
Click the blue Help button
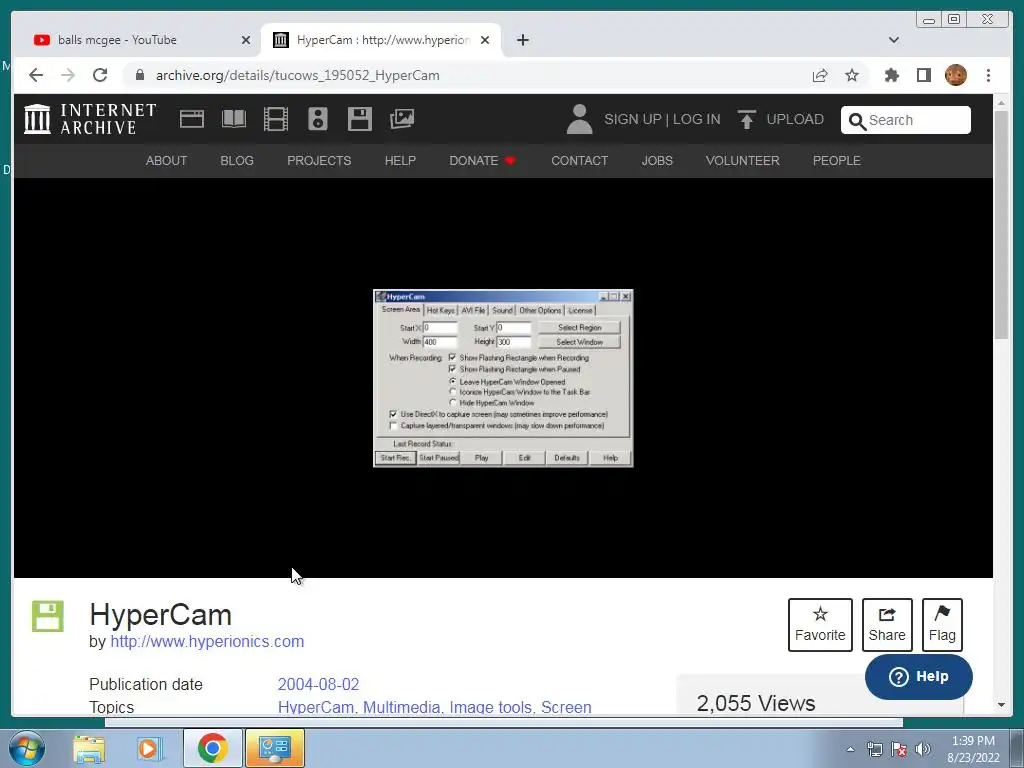[918, 677]
